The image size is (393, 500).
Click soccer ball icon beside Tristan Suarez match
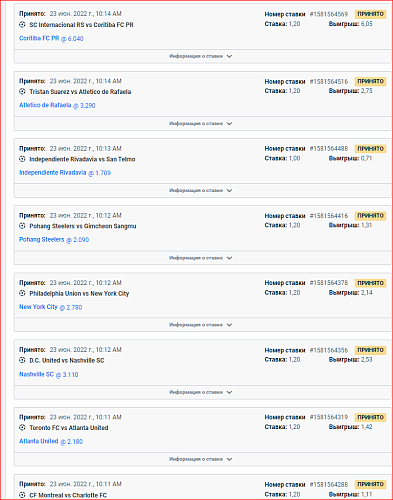(x=22, y=91)
